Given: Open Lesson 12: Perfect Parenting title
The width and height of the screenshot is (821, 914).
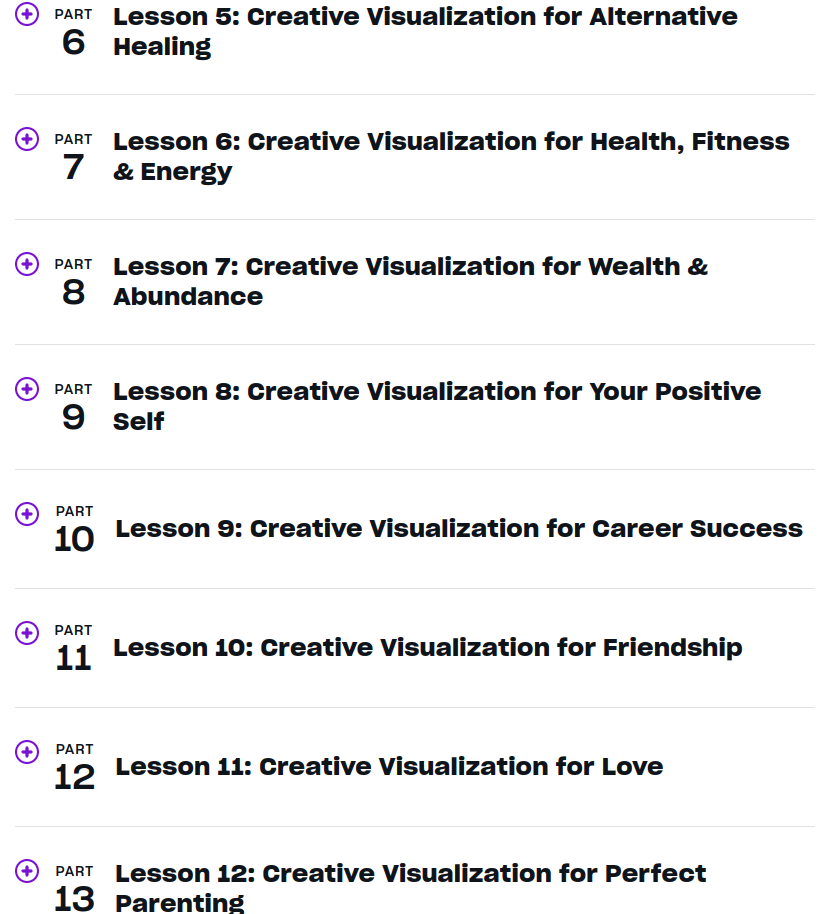Looking at the screenshot, I should pos(410,887).
